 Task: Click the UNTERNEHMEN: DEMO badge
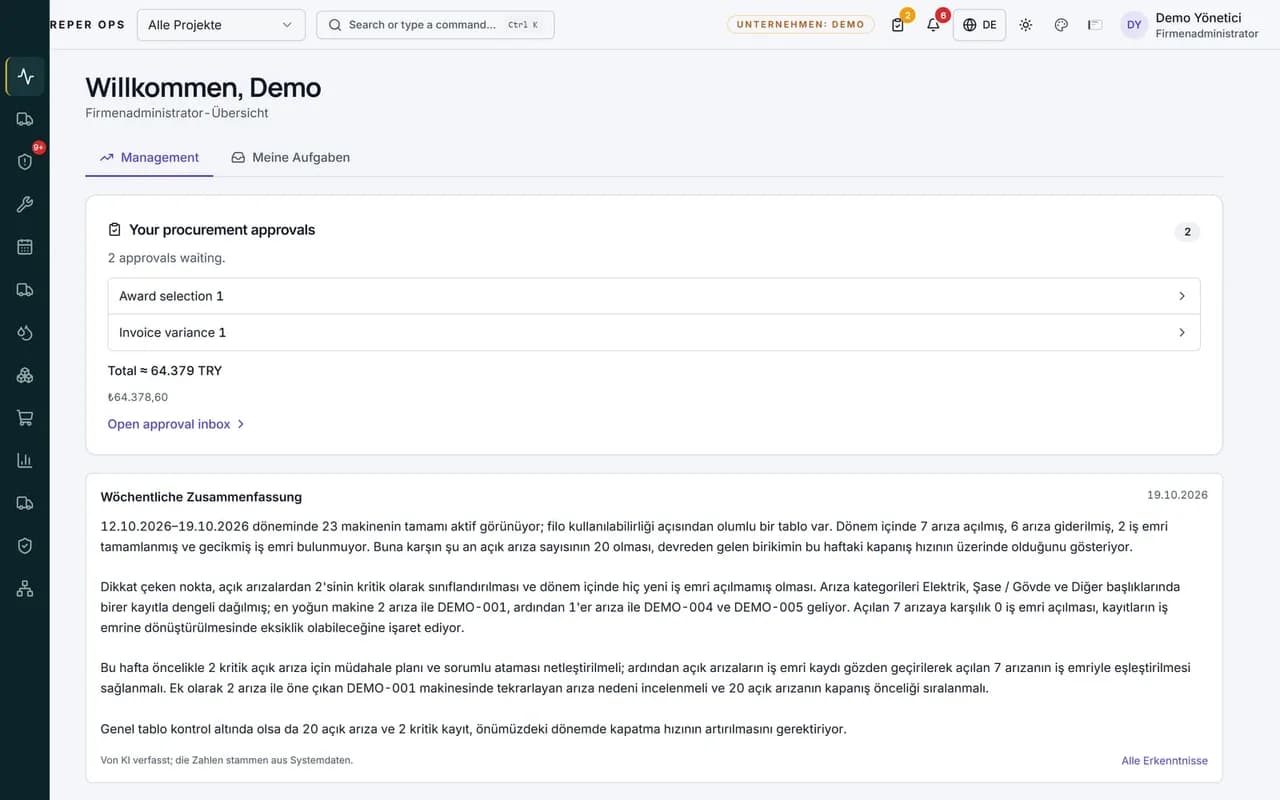coord(800,25)
